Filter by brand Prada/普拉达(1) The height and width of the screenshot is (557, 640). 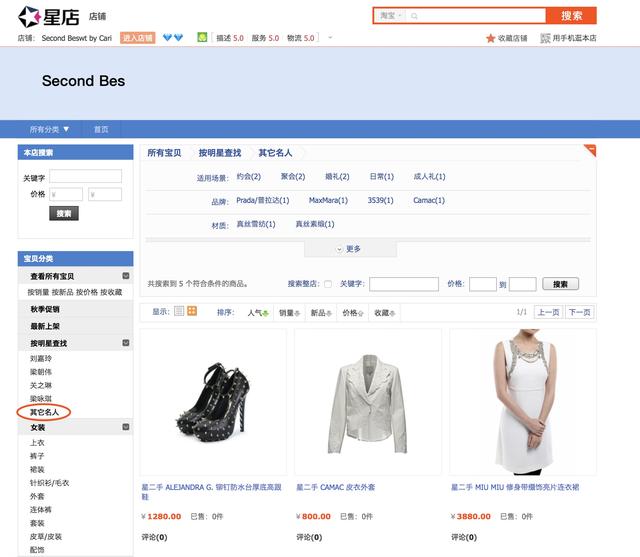click(x=263, y=200)
